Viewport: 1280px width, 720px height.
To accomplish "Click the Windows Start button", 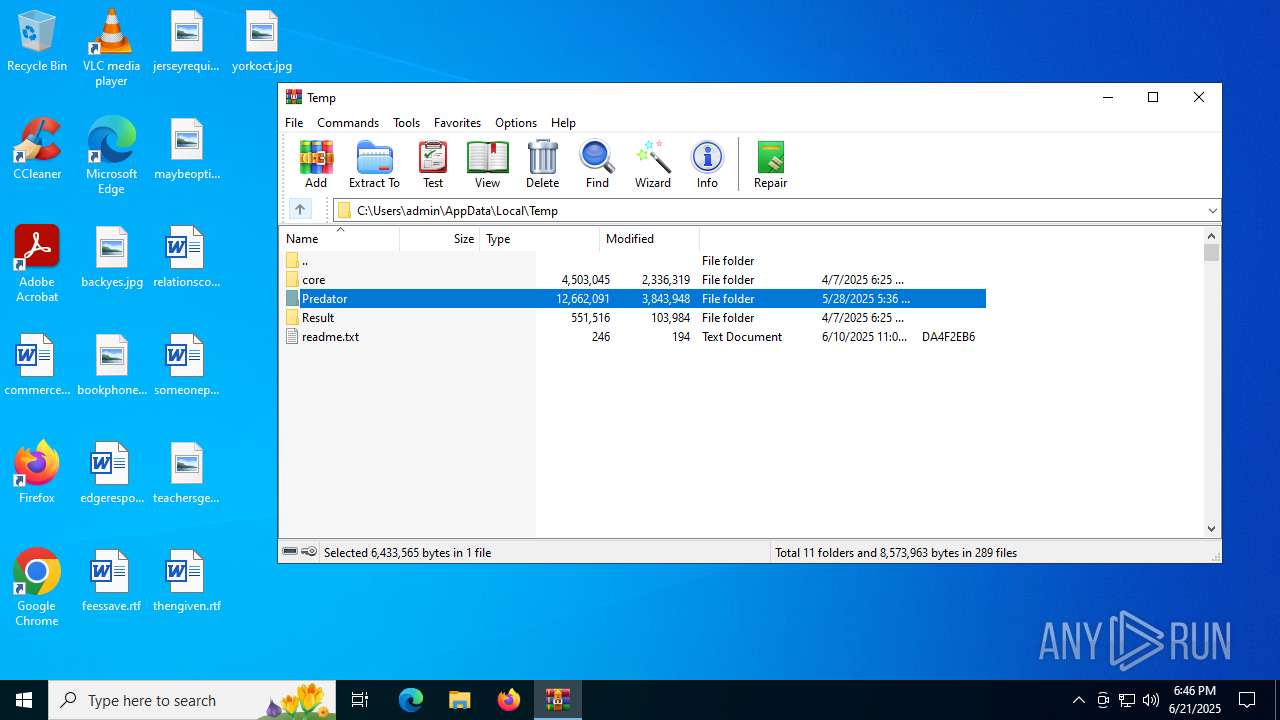I will click(24, 700).
